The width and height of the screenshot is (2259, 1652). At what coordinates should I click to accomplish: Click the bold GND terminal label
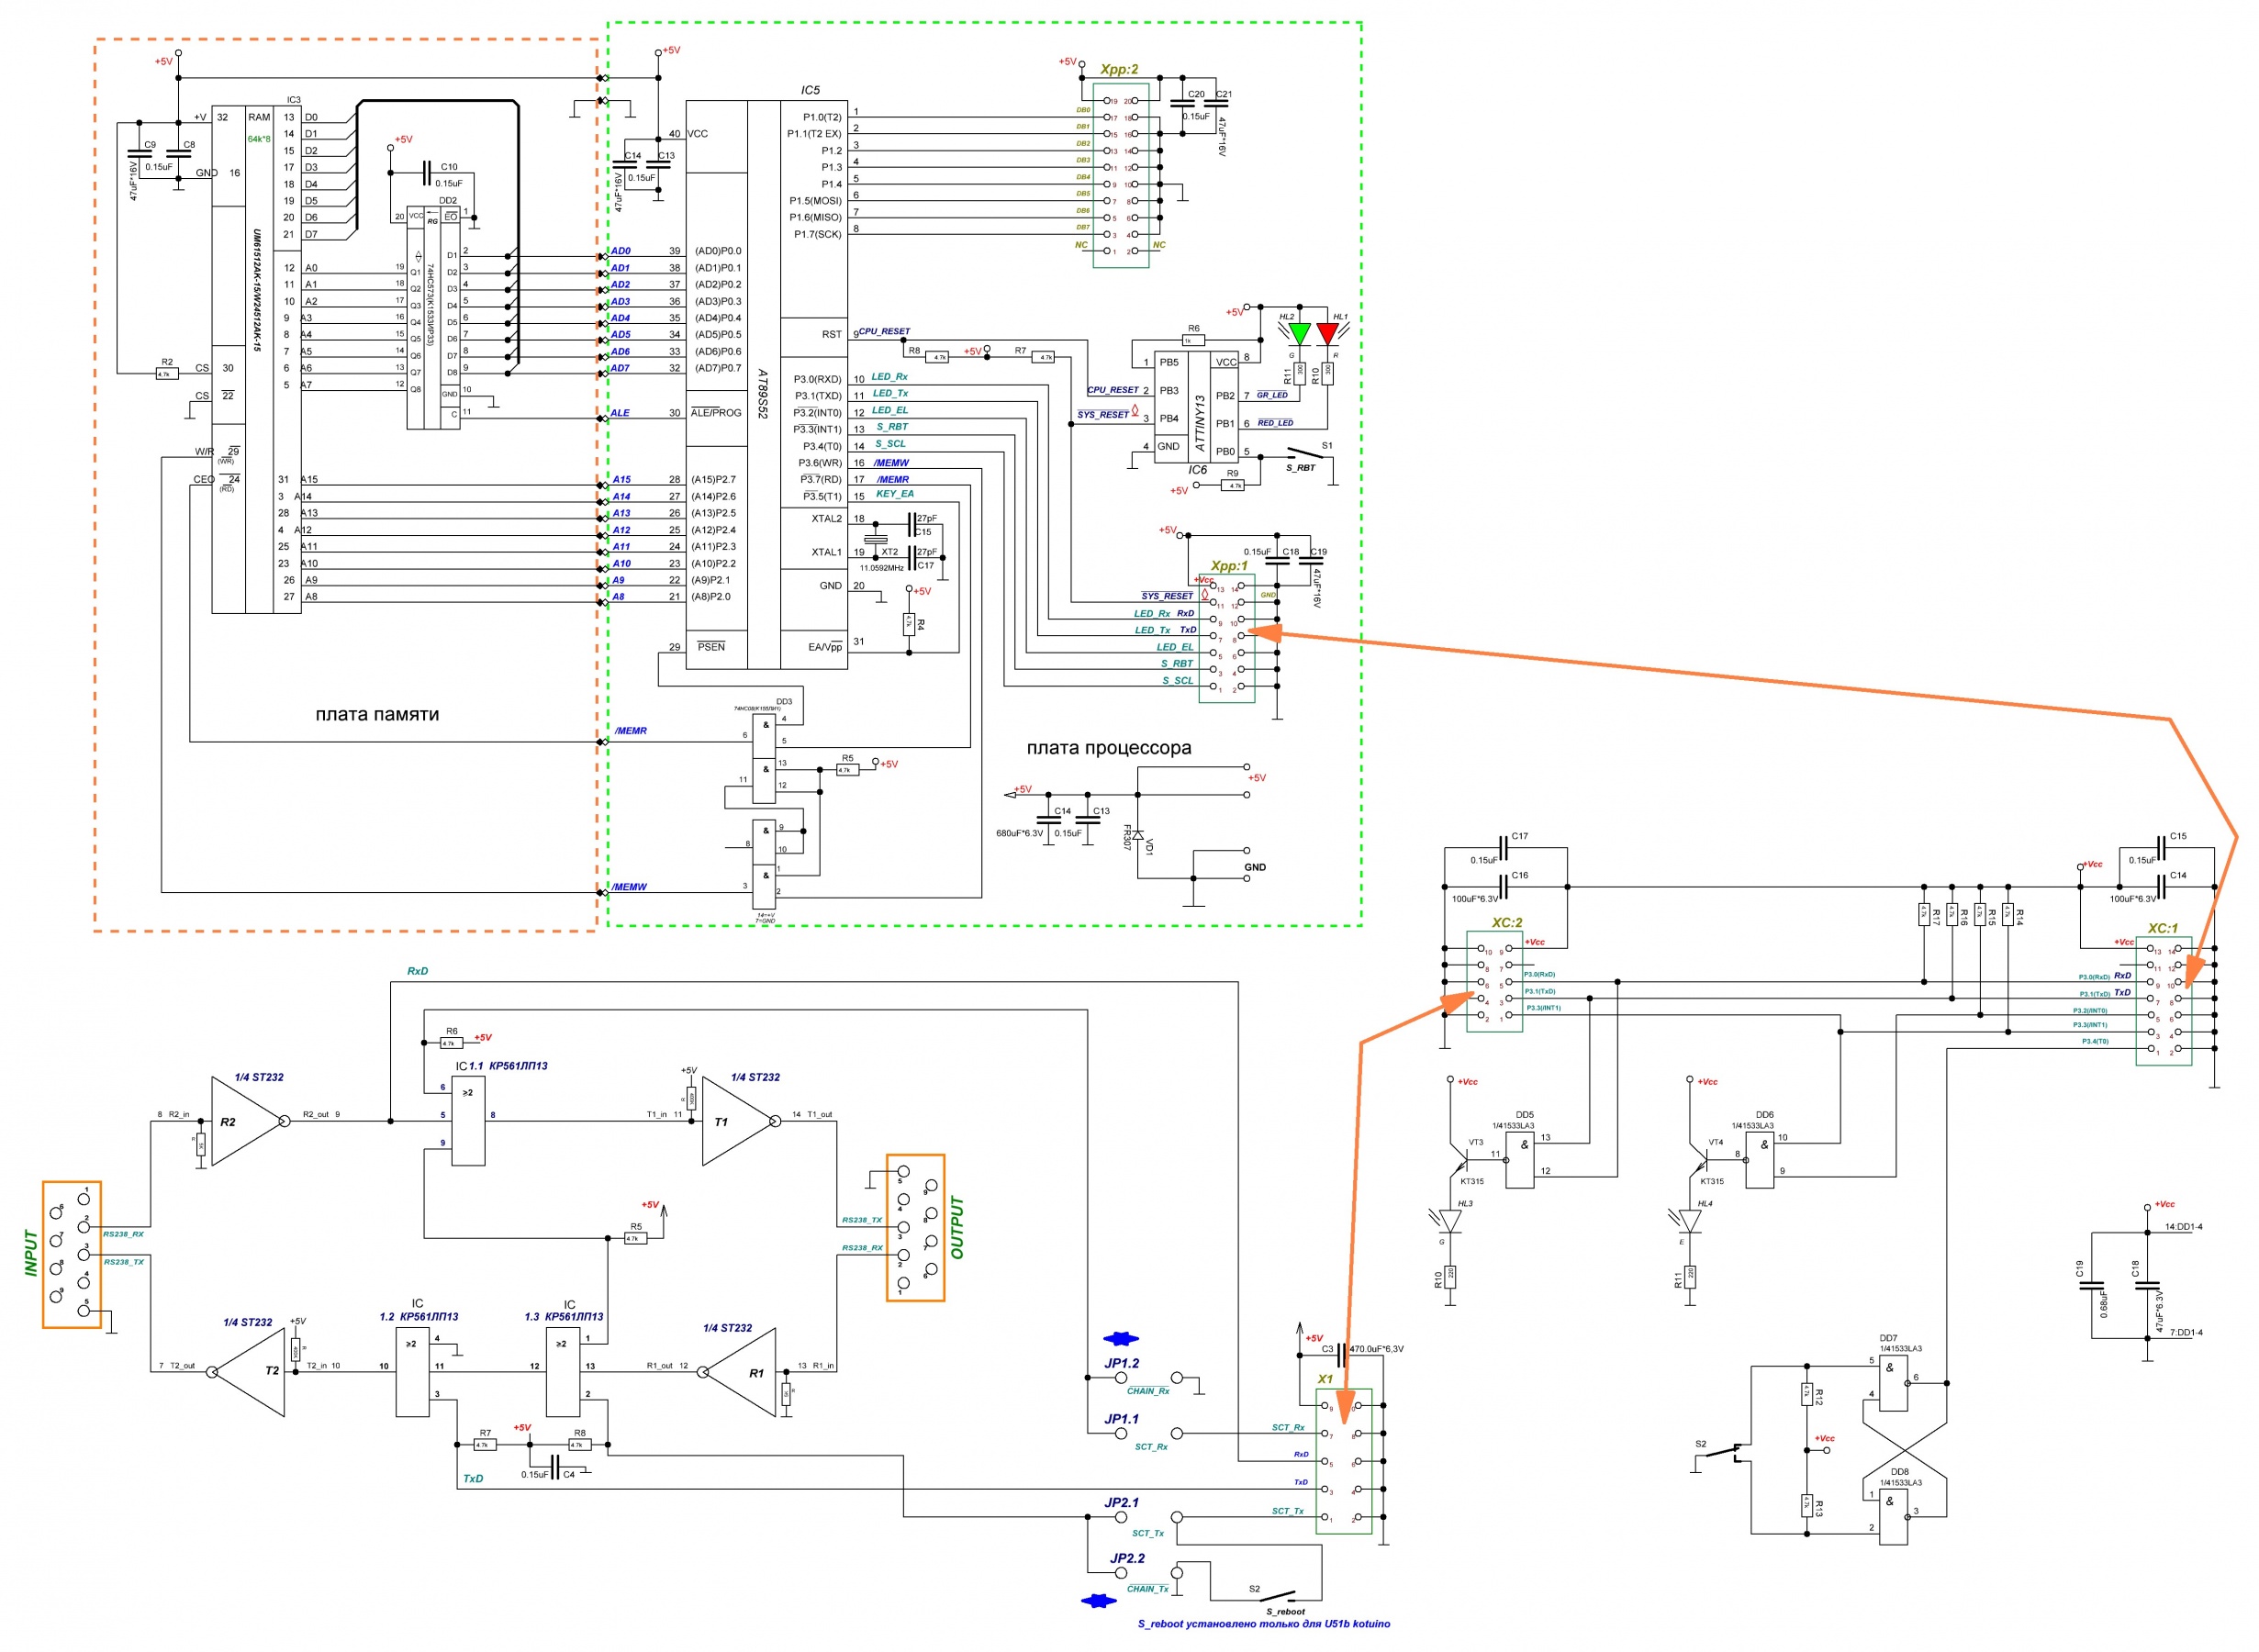[1255, 868]
